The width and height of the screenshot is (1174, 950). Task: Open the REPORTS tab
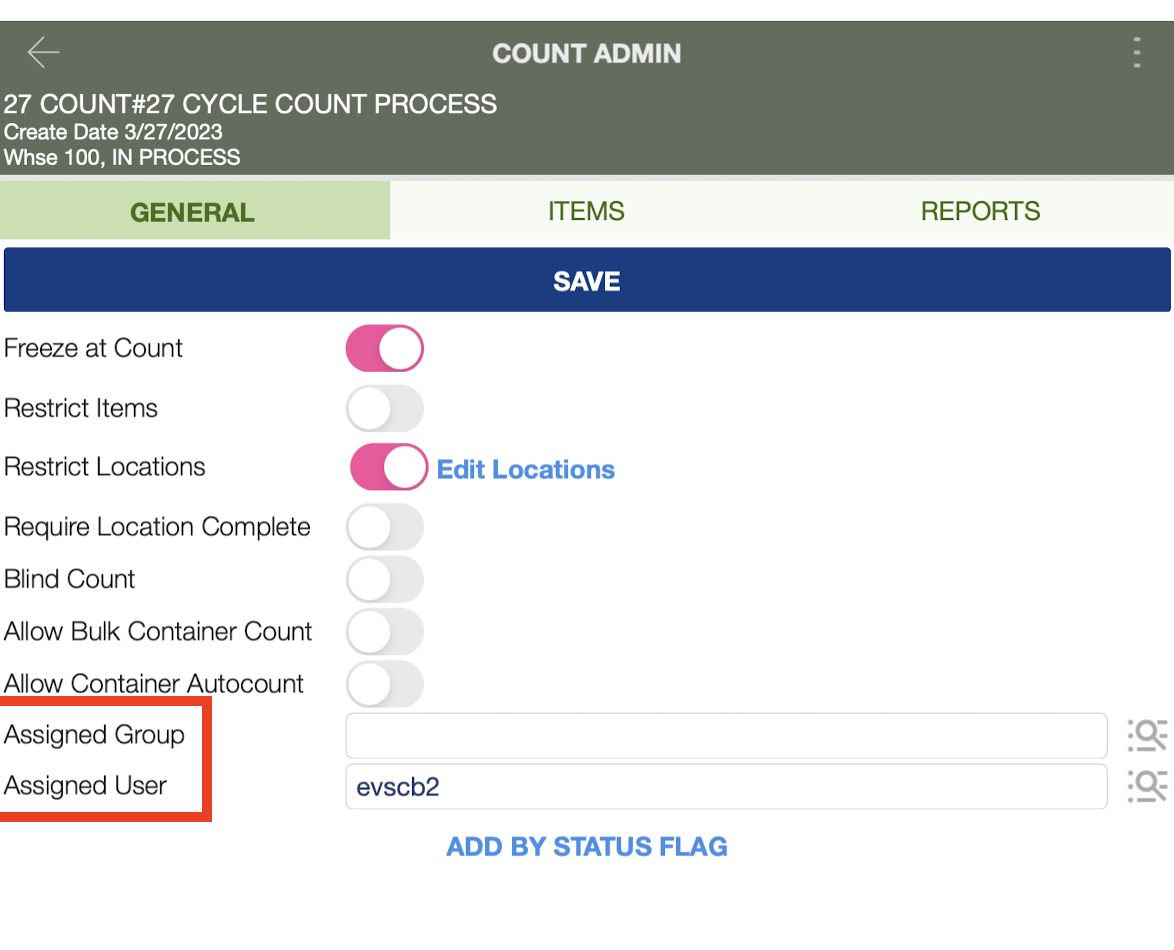click(979, 211)
